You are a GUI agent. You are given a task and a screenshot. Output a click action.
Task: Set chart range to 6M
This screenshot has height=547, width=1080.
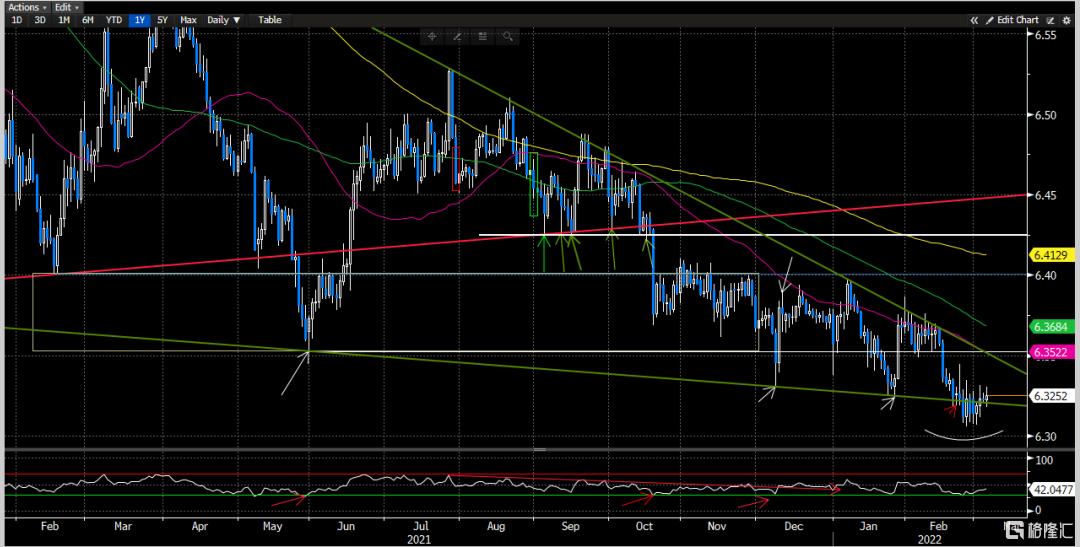(x=87, y=20)
